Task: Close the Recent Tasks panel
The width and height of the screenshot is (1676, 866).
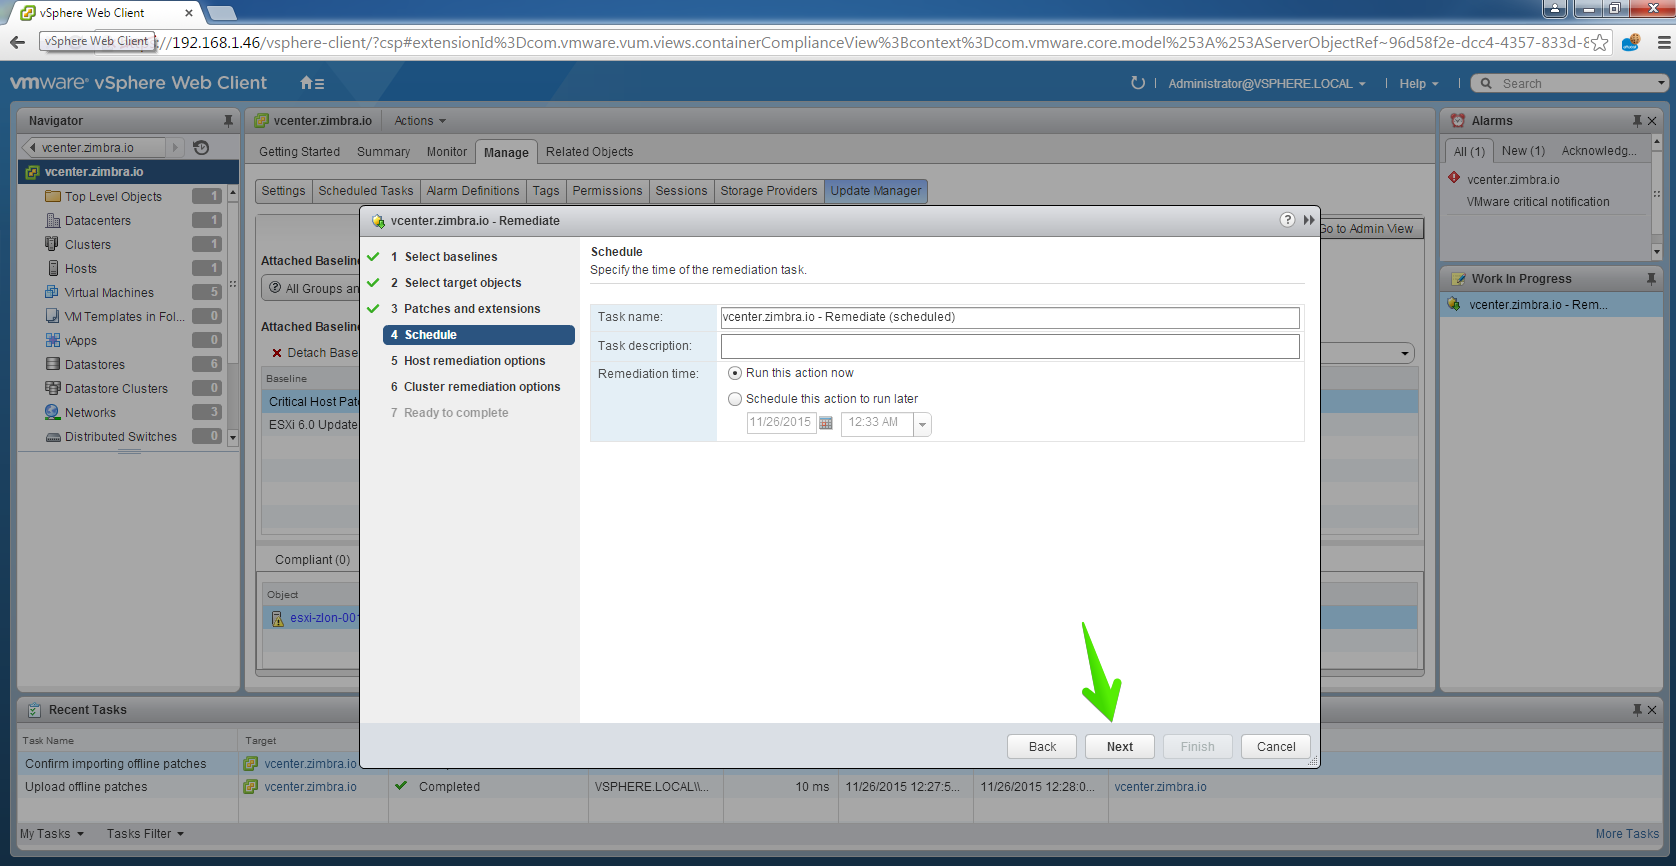Action: click(1652, 710)
